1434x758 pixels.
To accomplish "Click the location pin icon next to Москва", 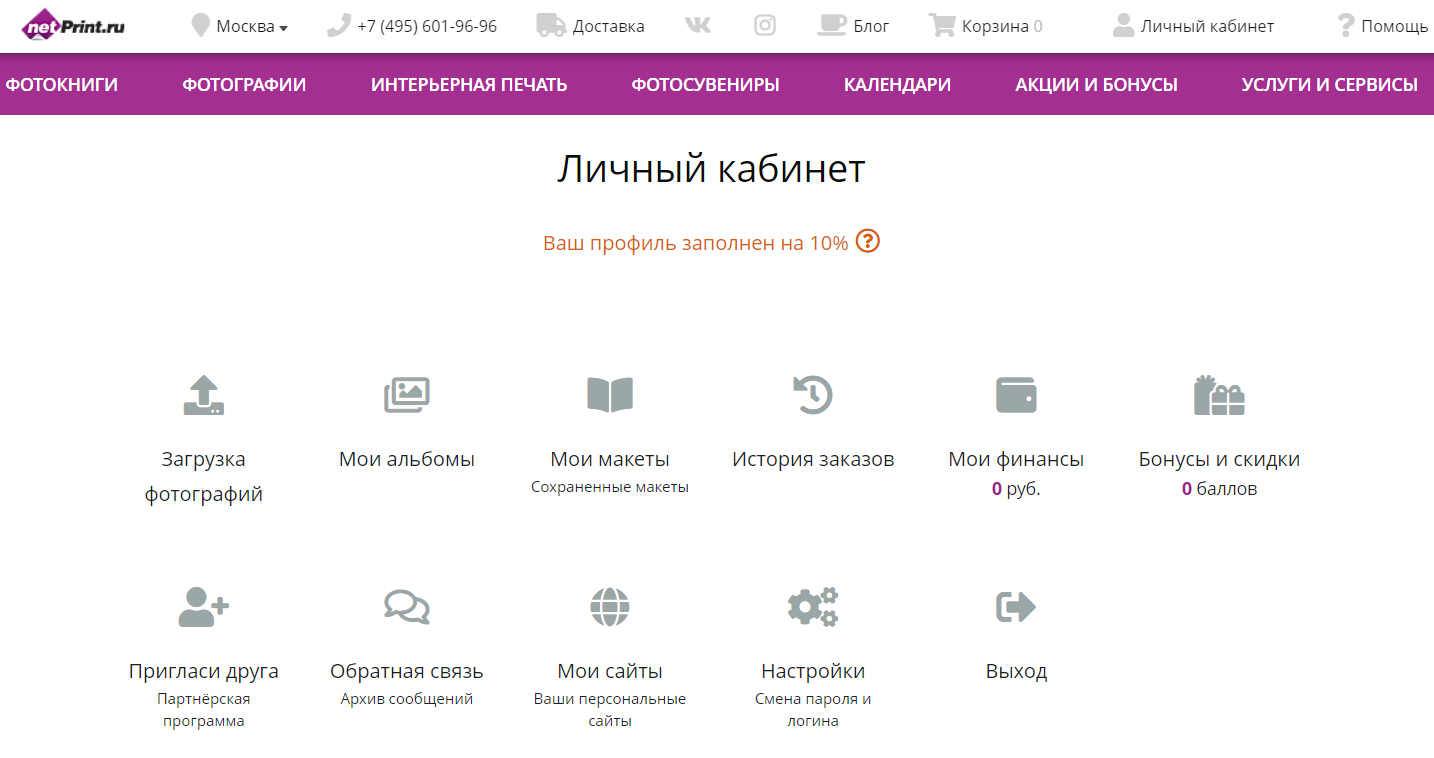I will pyautogui.click(x=201, y=26).
